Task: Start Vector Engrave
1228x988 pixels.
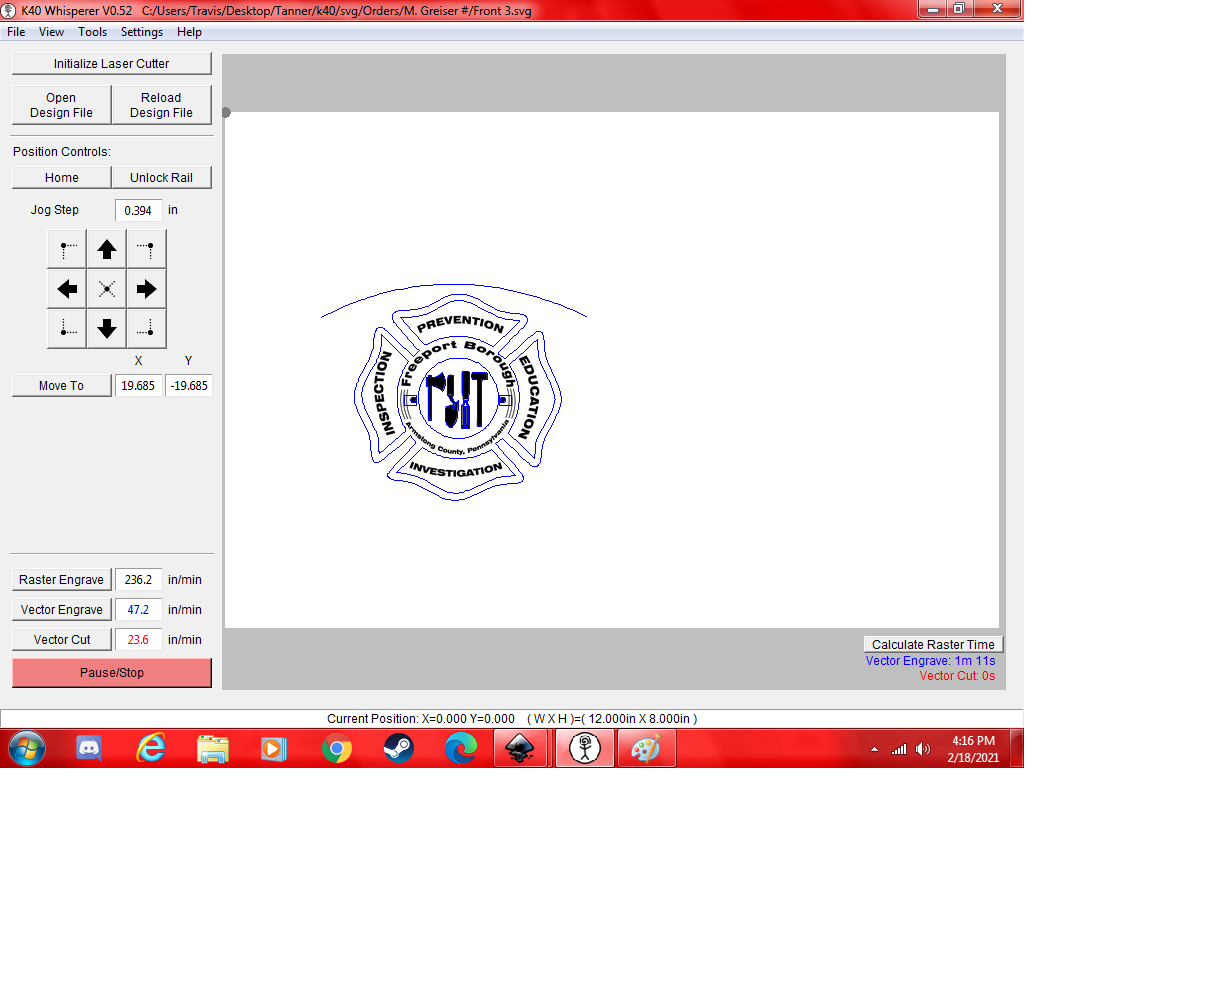Action: (61, 609)
